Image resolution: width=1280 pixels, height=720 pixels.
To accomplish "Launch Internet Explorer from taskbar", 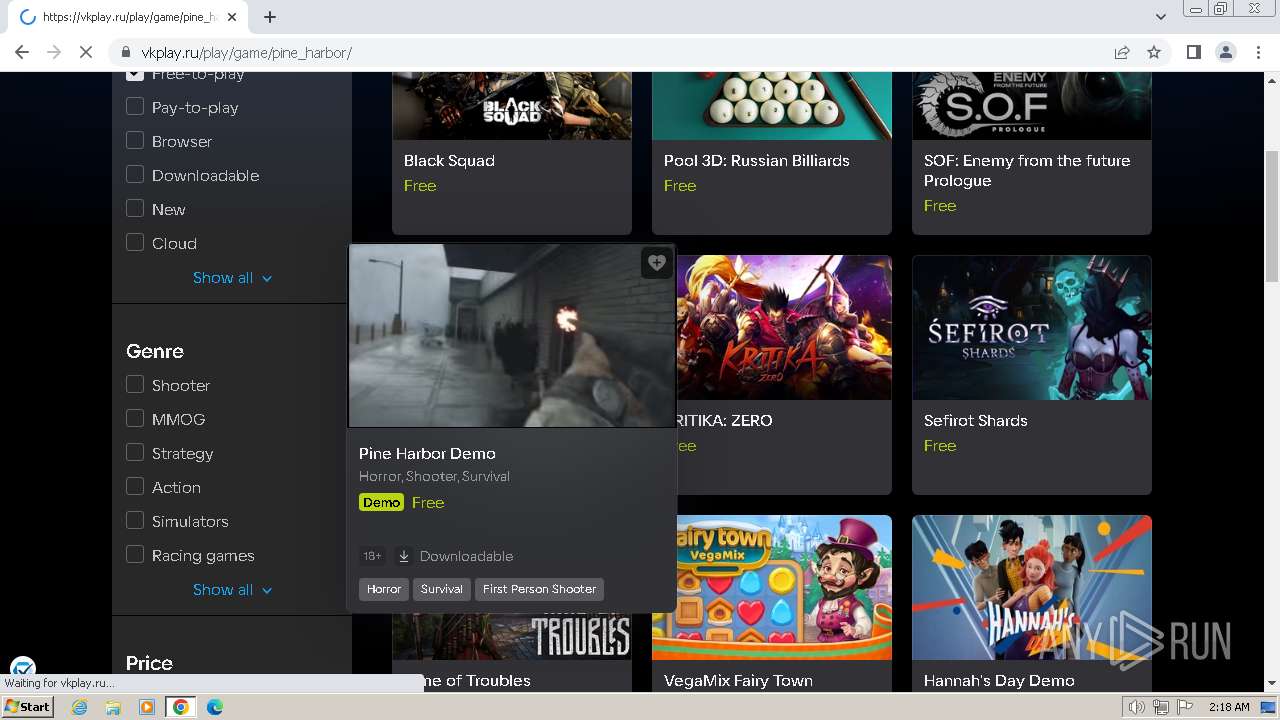I will (x=80, y=707).
